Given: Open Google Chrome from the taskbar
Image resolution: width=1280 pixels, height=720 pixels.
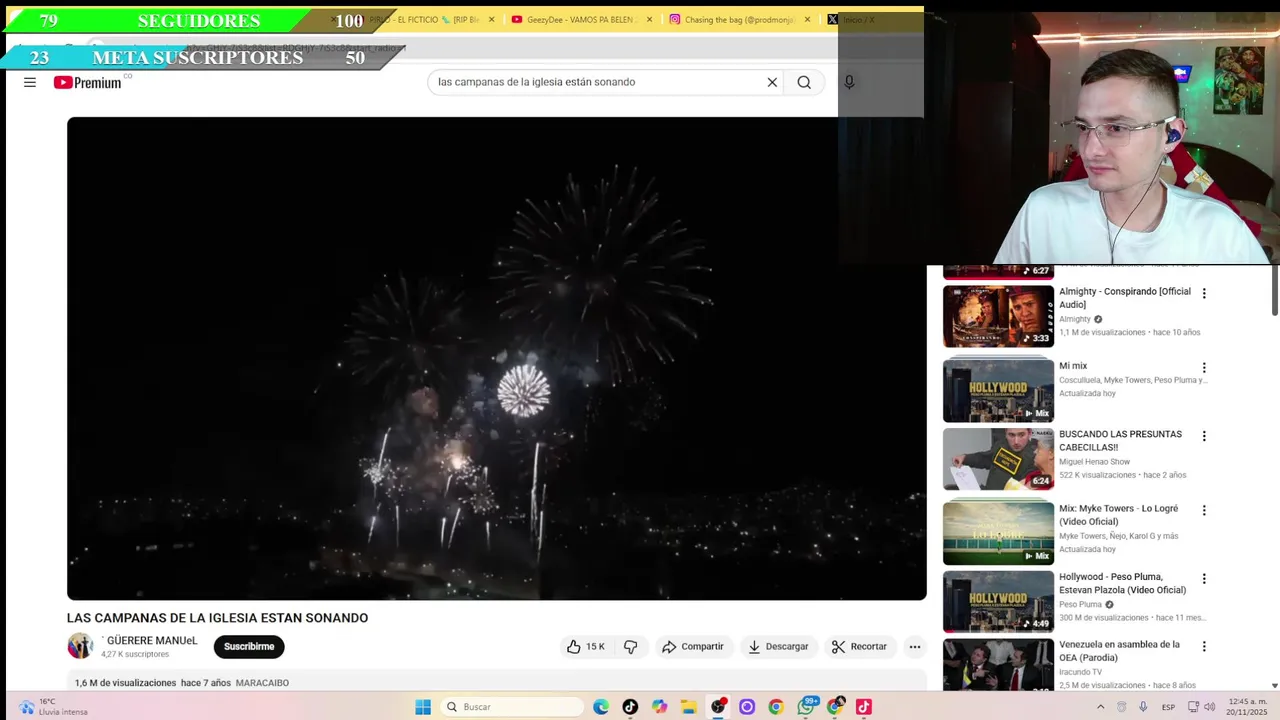Looking at the screenshot, I should (776, 707).
